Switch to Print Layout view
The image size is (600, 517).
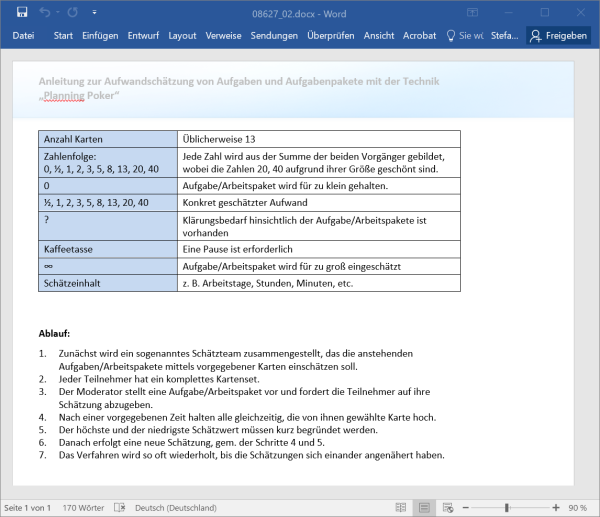pos(423,508)
